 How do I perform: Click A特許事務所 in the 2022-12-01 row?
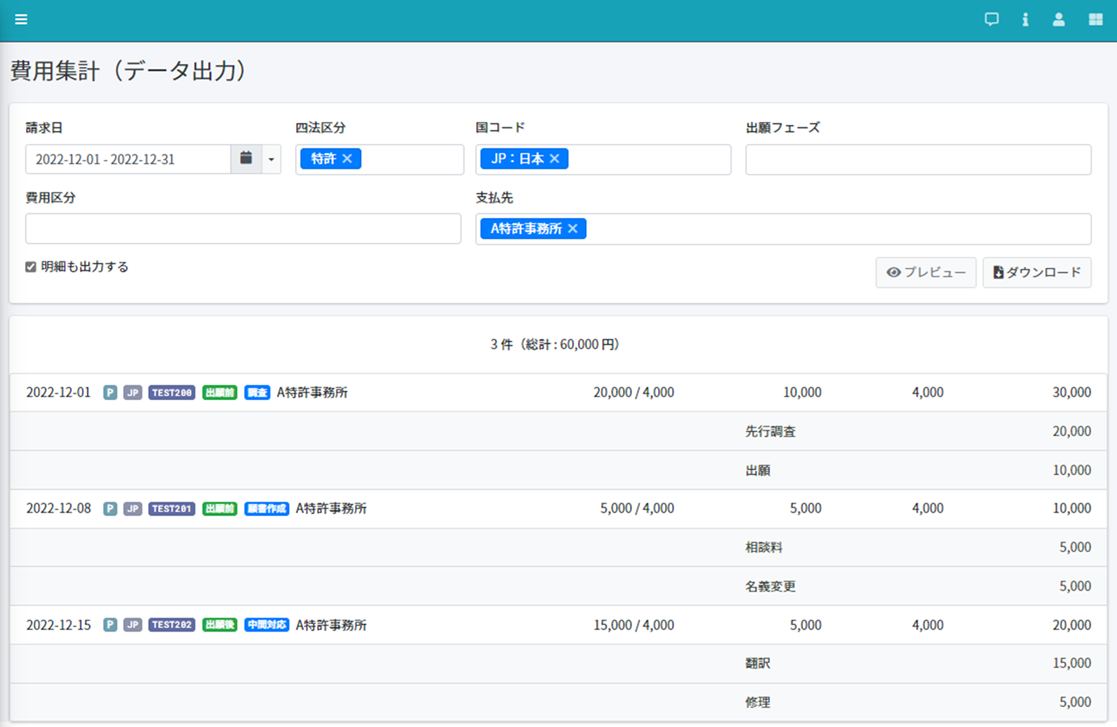point(312,392)
